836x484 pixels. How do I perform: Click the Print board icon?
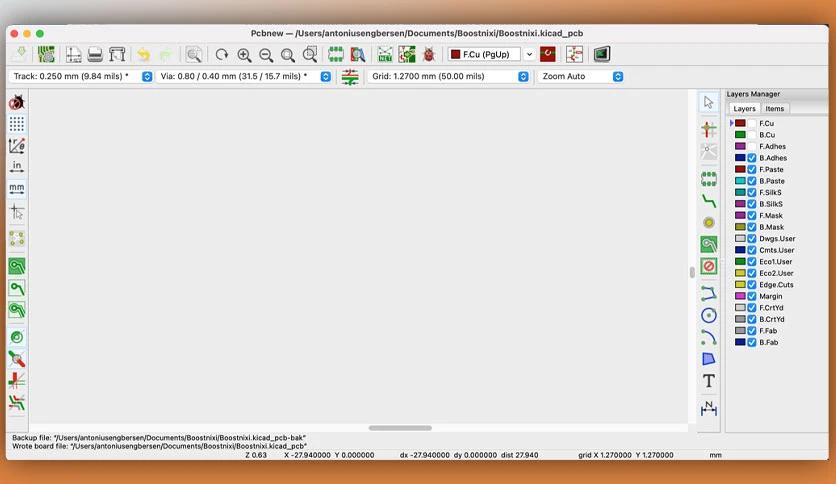pos(95,54)
